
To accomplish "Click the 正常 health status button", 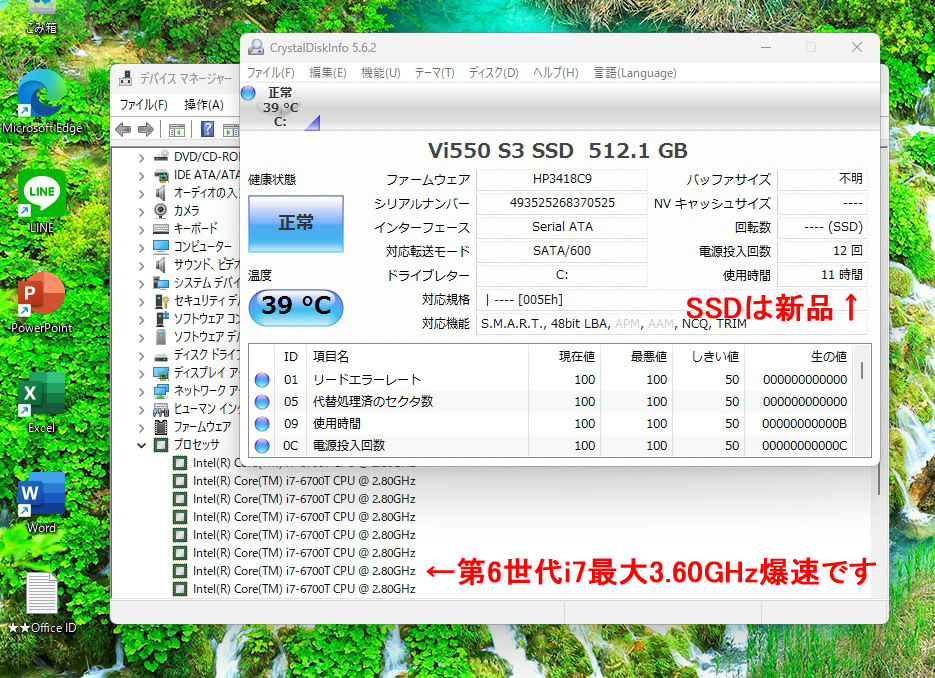I will click(x=296, y=224).
